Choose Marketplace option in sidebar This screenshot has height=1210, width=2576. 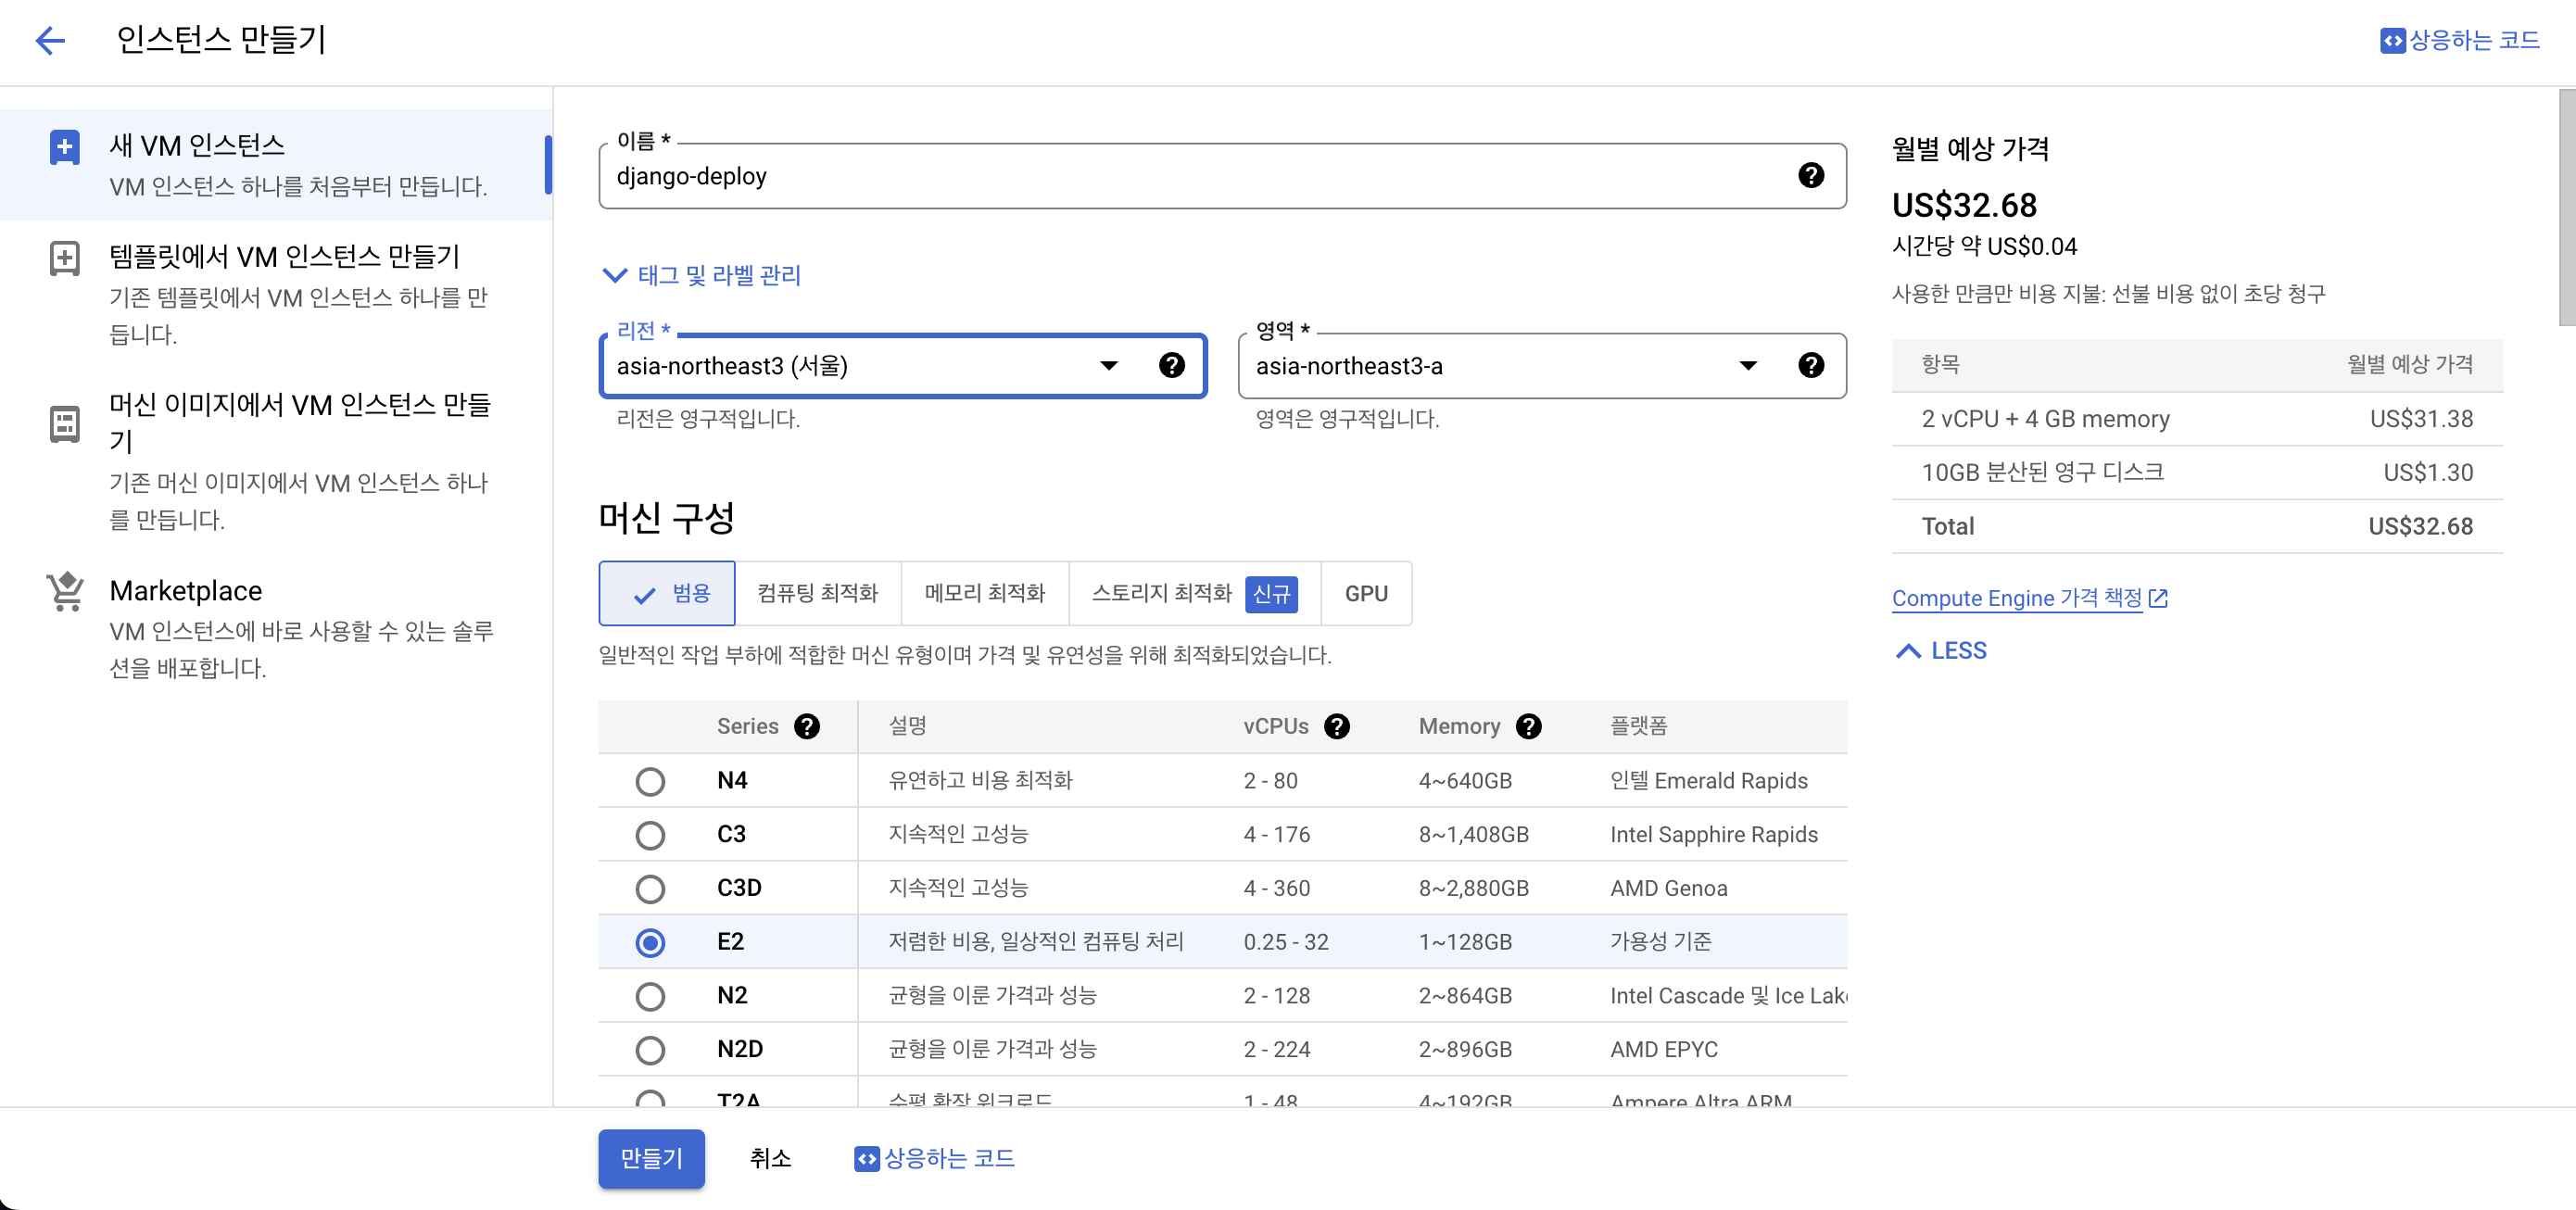[275, 628]
